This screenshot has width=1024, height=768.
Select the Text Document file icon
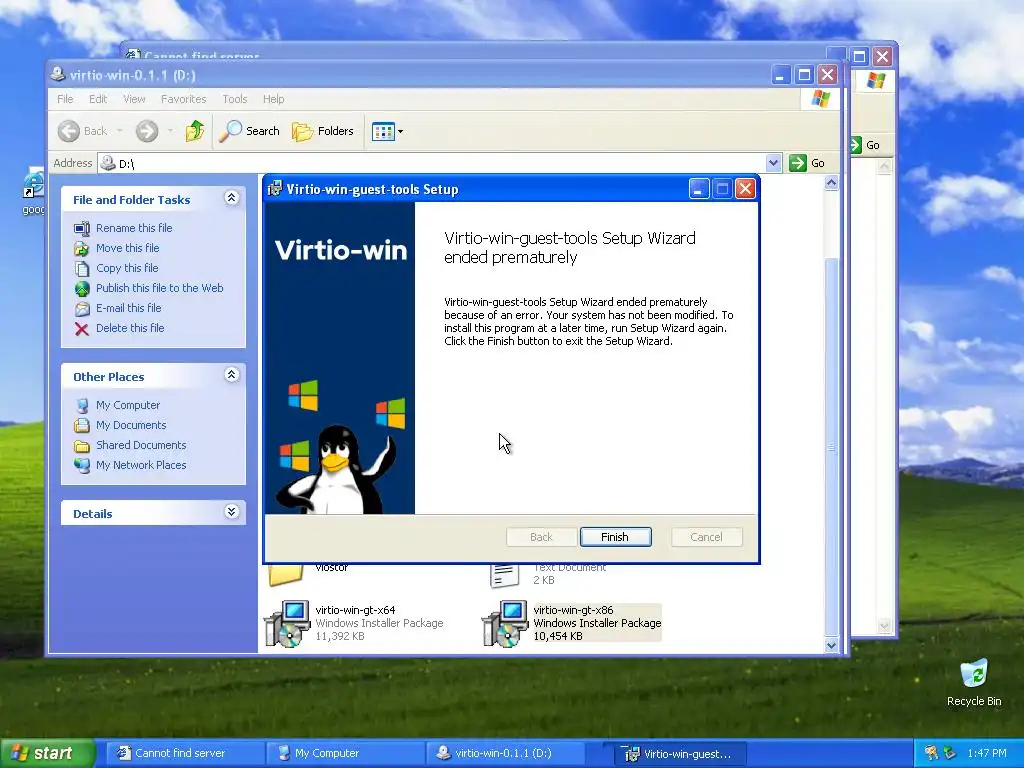[504, 575]
